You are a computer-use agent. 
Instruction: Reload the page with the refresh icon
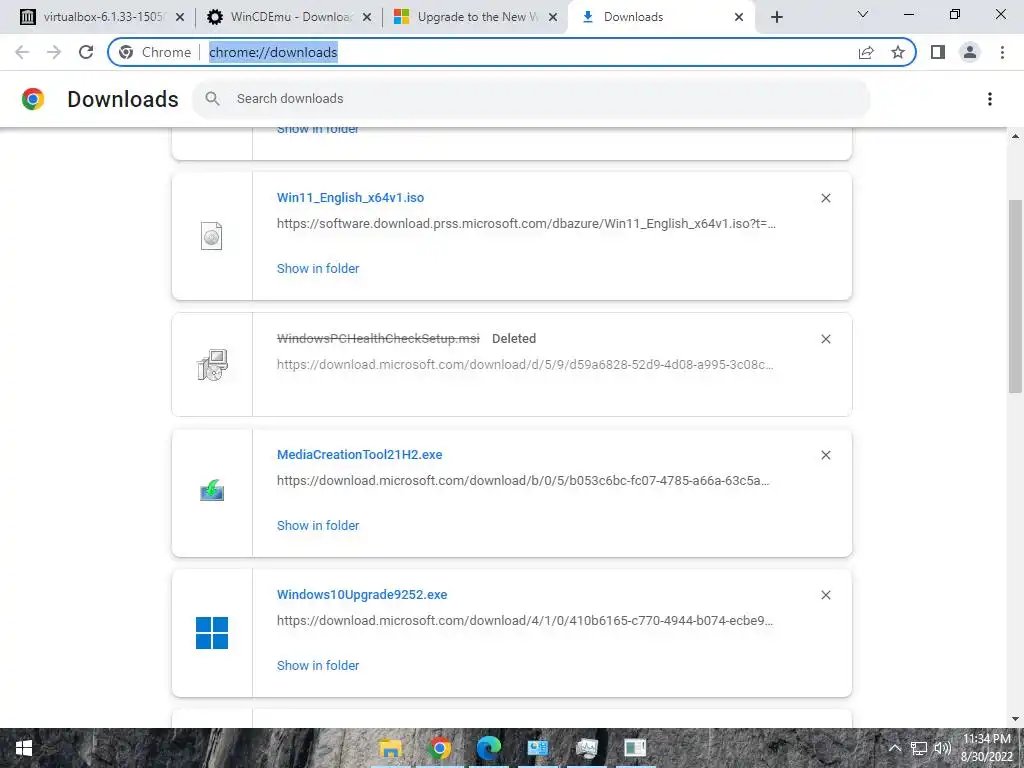[x=86, y=52]
